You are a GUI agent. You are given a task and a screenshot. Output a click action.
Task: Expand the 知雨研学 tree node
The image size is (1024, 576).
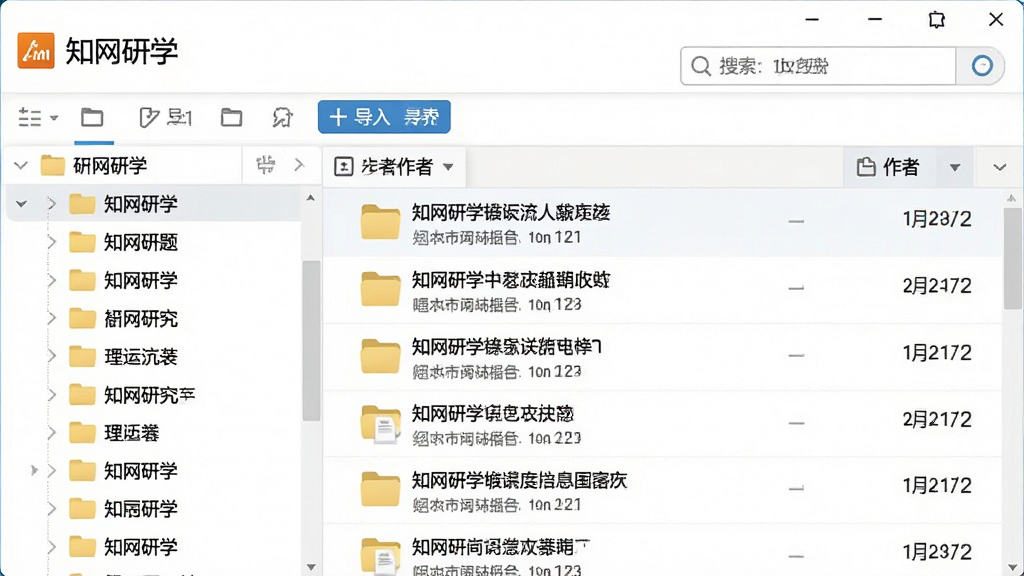click(52, 509)
